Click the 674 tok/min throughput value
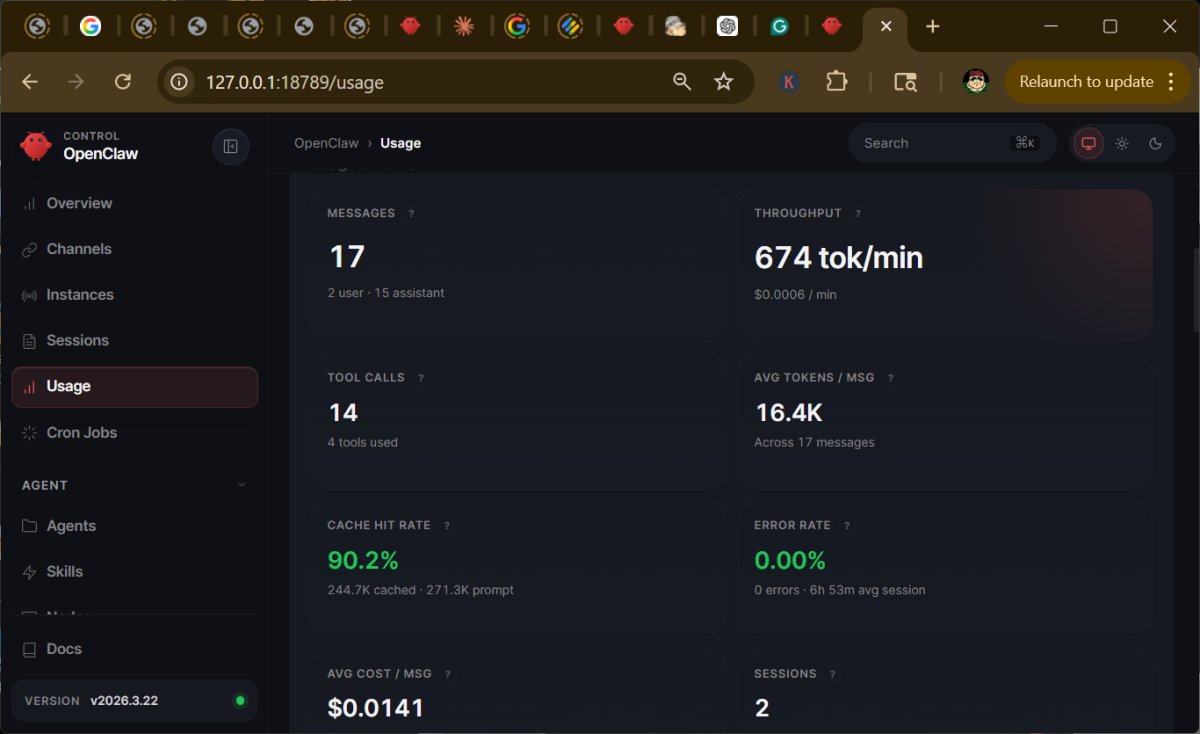This screenshot has height=734, width=1200. (x=839, y=258)
